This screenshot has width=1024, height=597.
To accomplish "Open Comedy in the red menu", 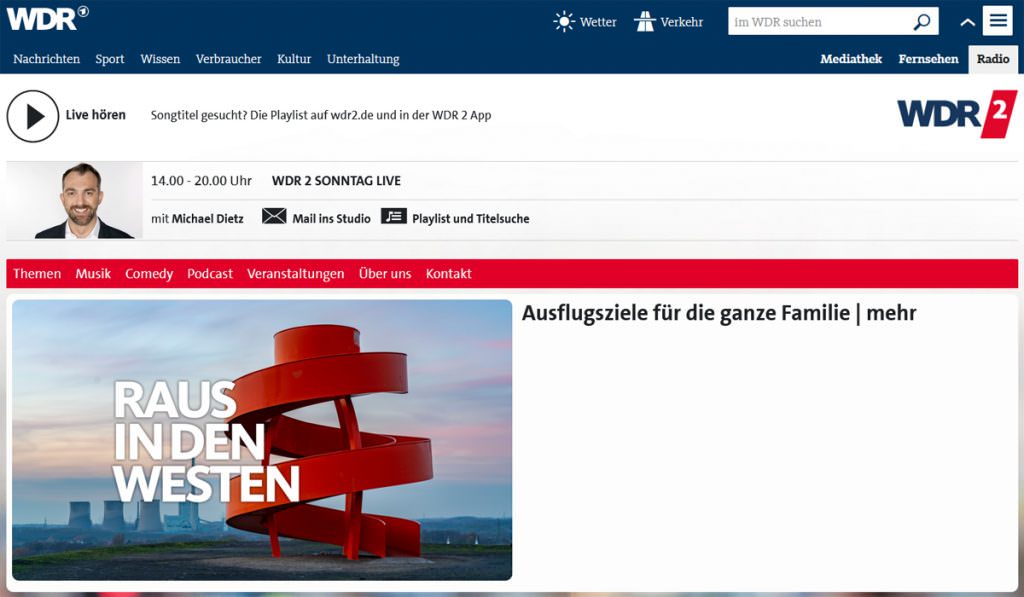I will (x=149, y=274).
